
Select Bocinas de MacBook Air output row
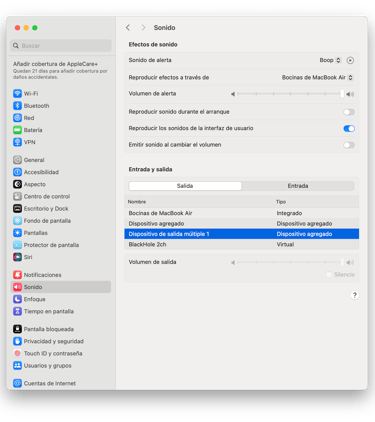[242, 213]
